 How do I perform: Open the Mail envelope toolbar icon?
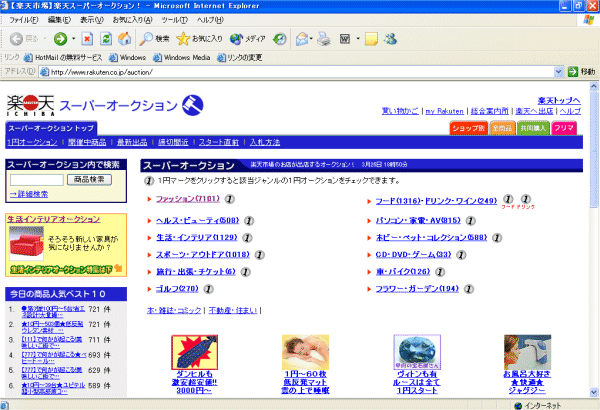click(x=302, y=39)
